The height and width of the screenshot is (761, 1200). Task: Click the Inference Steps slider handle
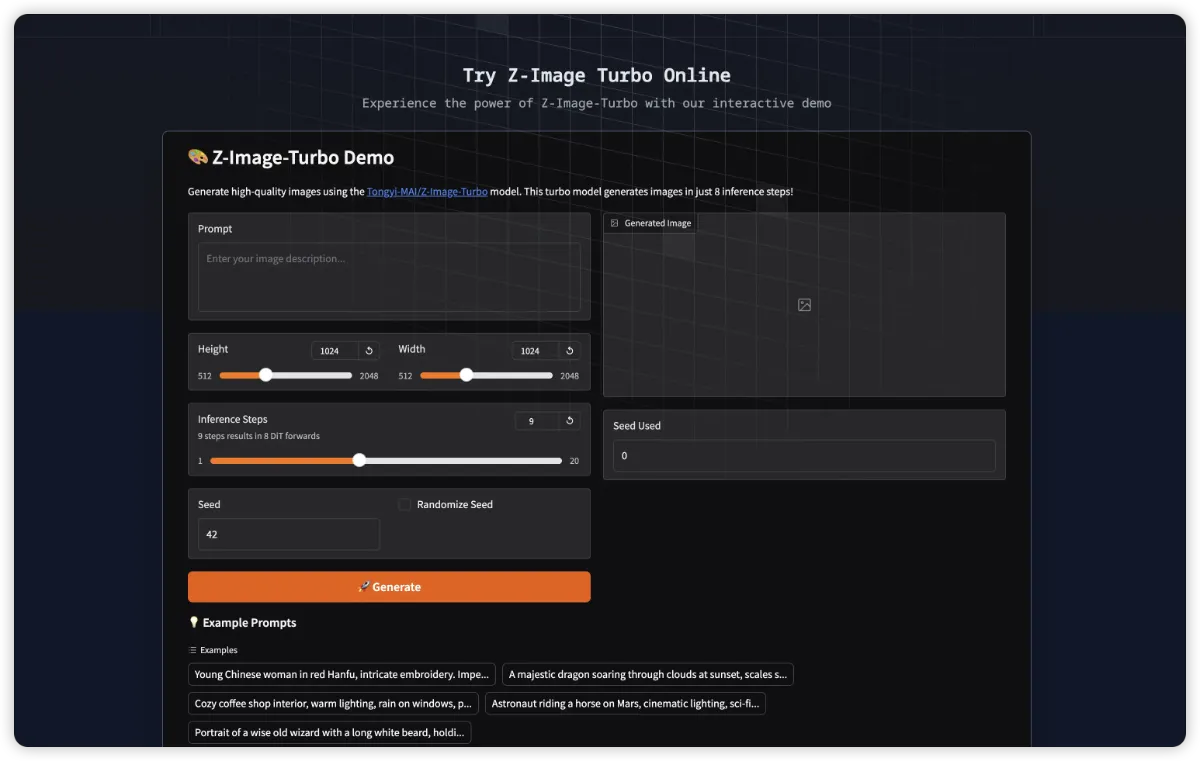[x=359, y=461]
